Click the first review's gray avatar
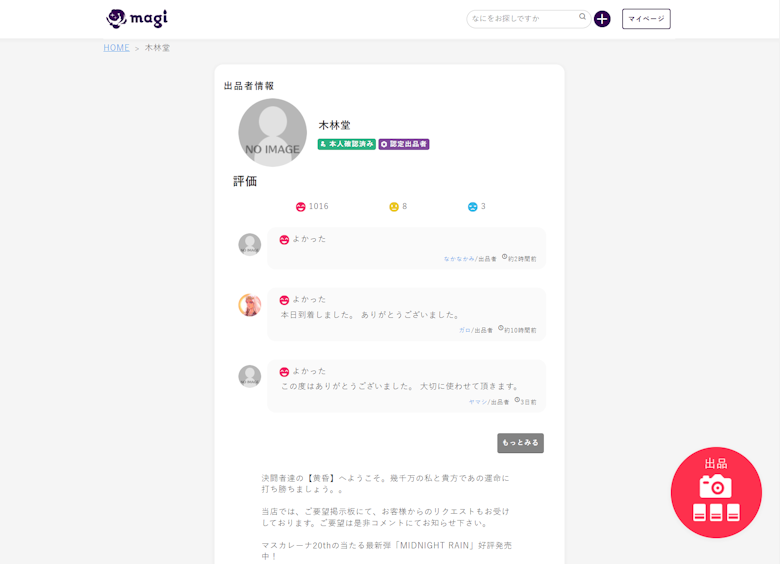 (x=250, y=244)
